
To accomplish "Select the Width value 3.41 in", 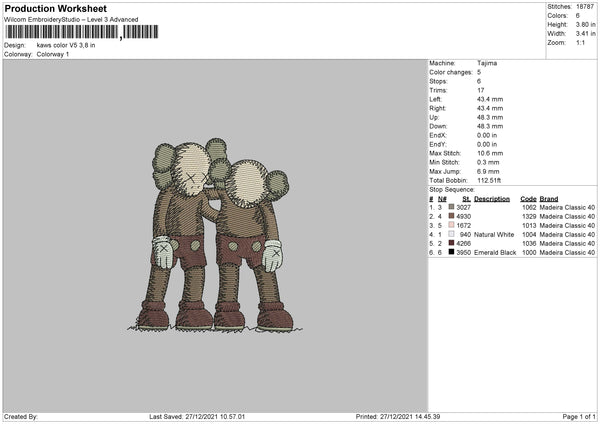I will click(x=585, y=34).
